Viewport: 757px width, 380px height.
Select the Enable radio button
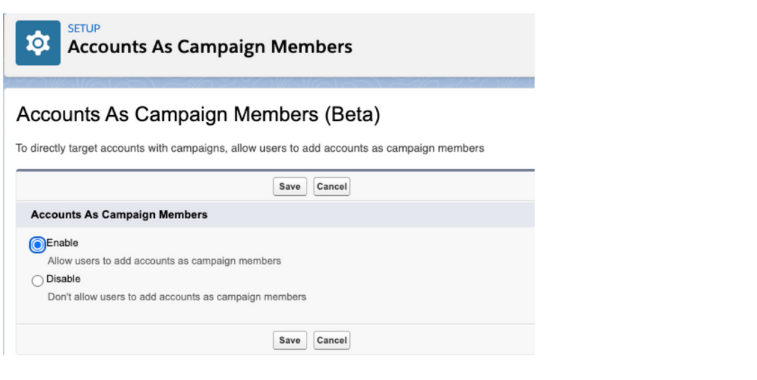[x=37, y=245]
